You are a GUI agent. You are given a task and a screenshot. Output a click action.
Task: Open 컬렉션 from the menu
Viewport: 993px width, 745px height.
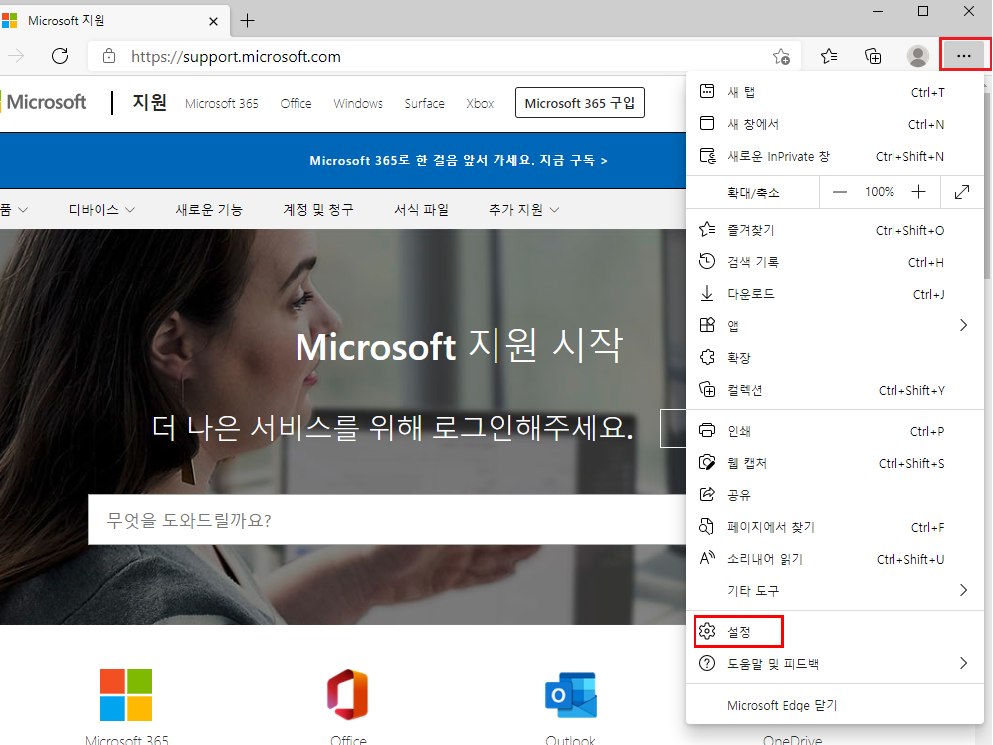tap(835, 390)
